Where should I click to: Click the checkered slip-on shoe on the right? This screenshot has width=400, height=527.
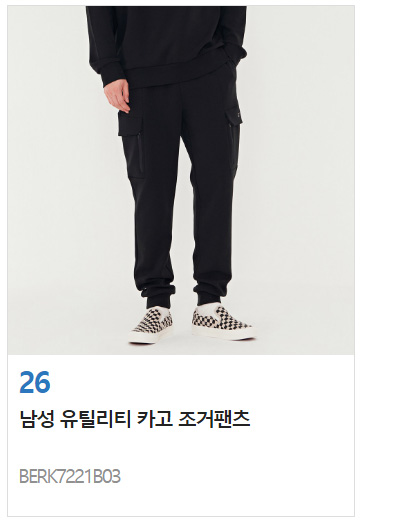click(x=222, y=322)
